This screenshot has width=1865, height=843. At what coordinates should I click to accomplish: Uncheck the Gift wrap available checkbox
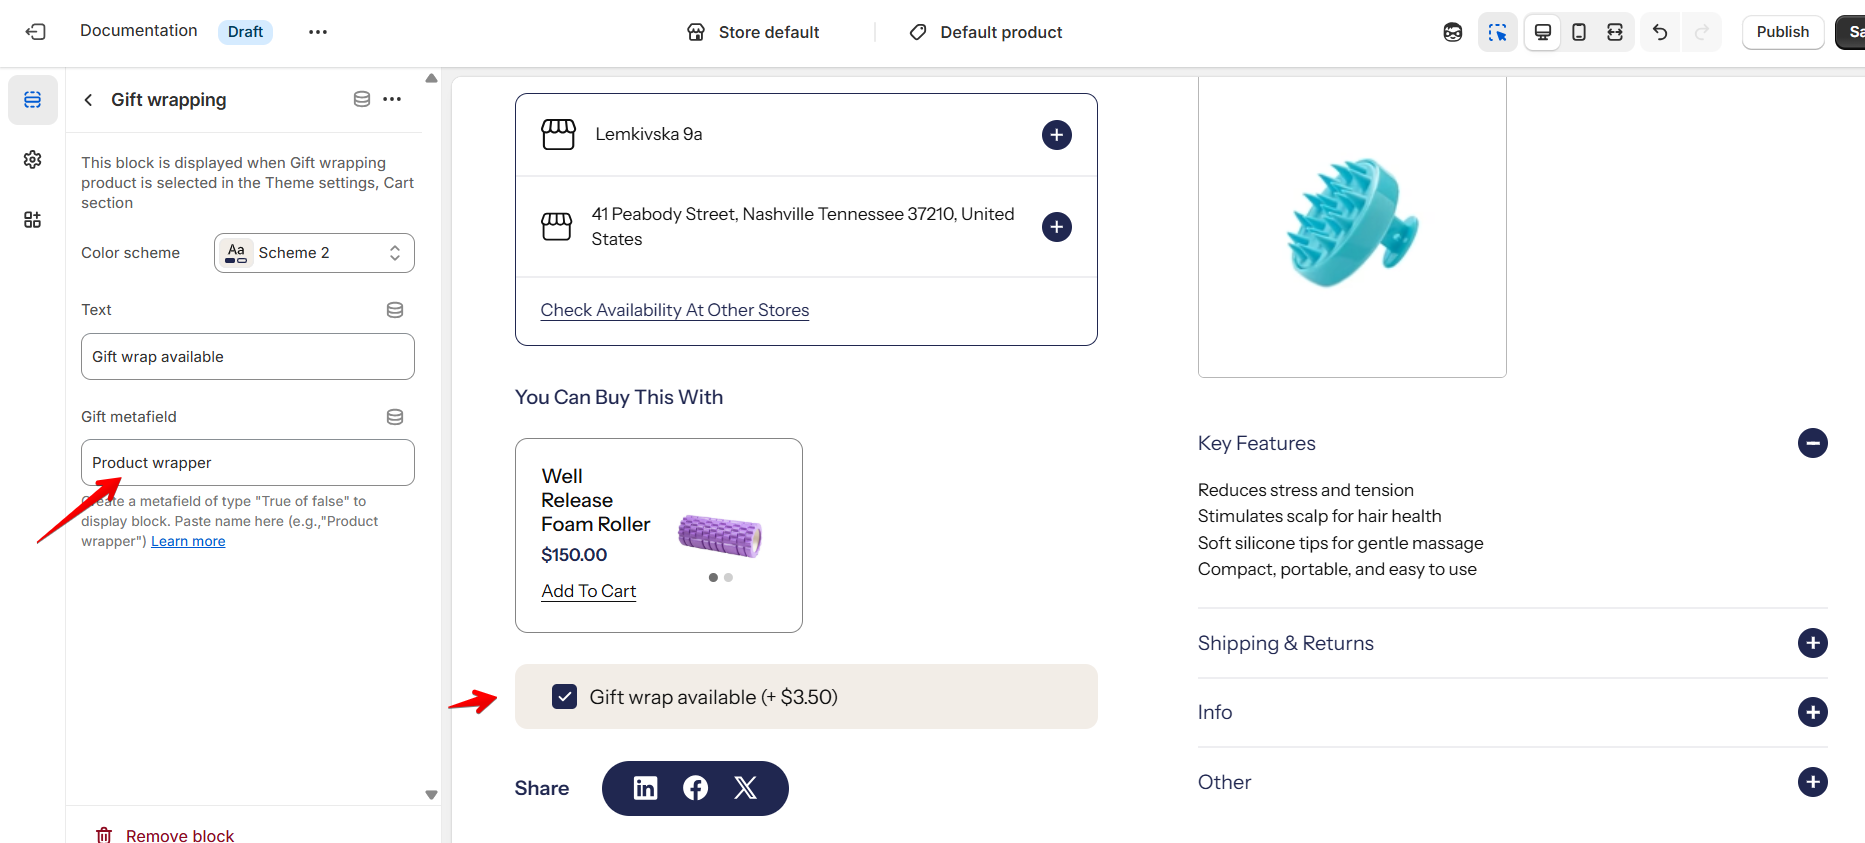click(565, 697)
